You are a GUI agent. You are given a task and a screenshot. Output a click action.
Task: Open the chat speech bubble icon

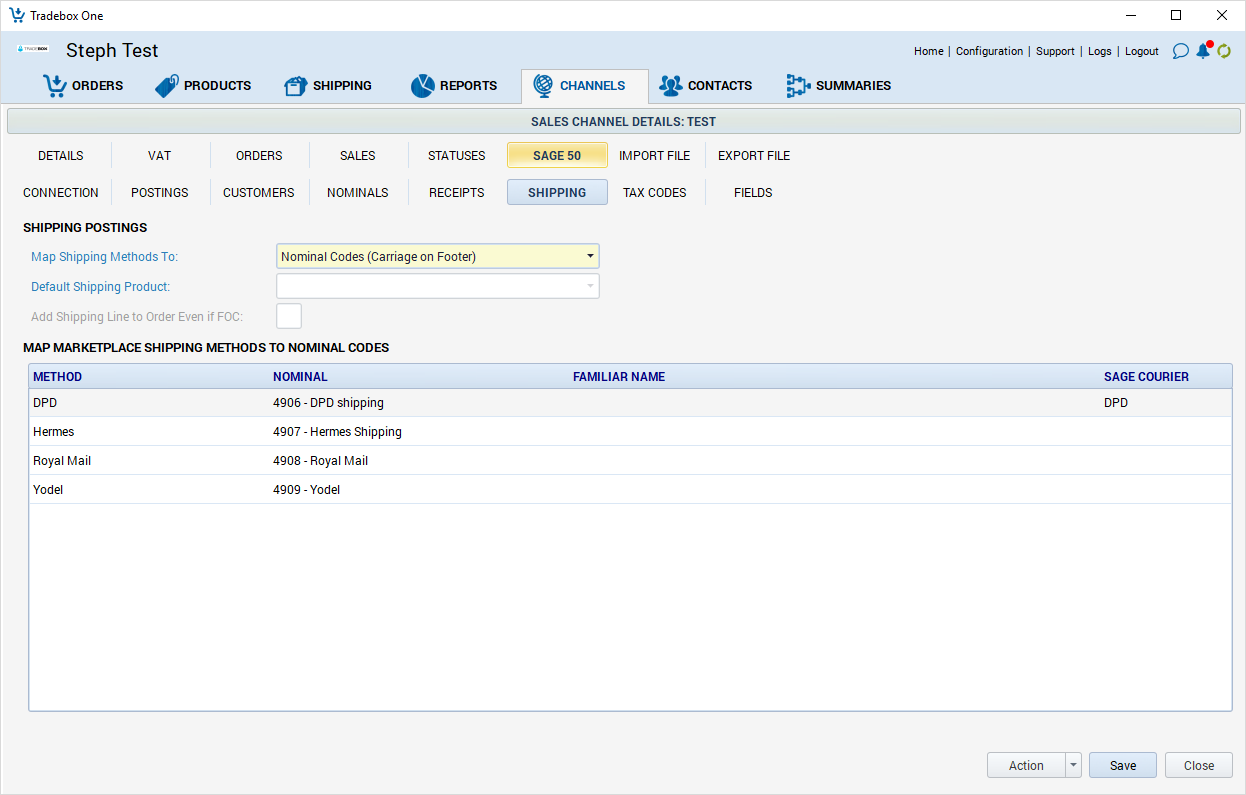(x=1181, y=51)
